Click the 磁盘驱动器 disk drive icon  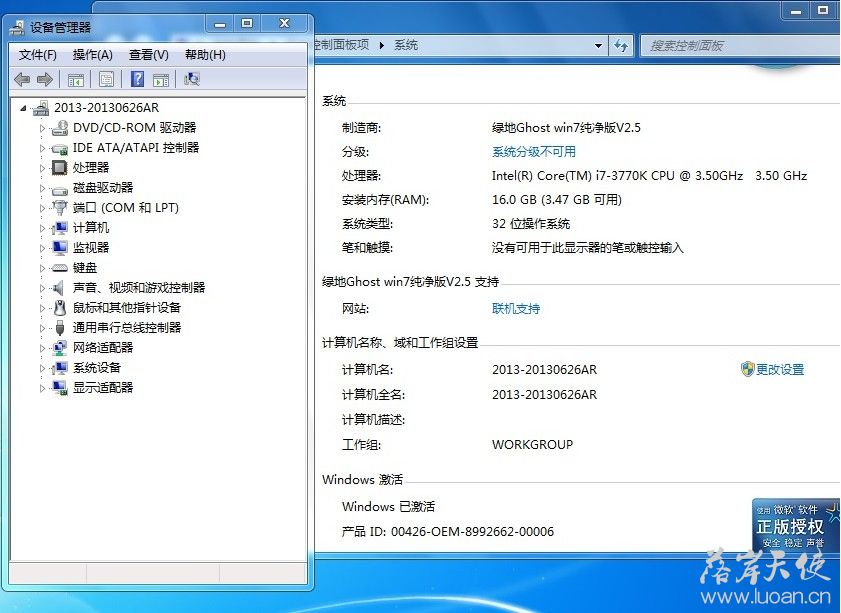(x=60, y=189)
